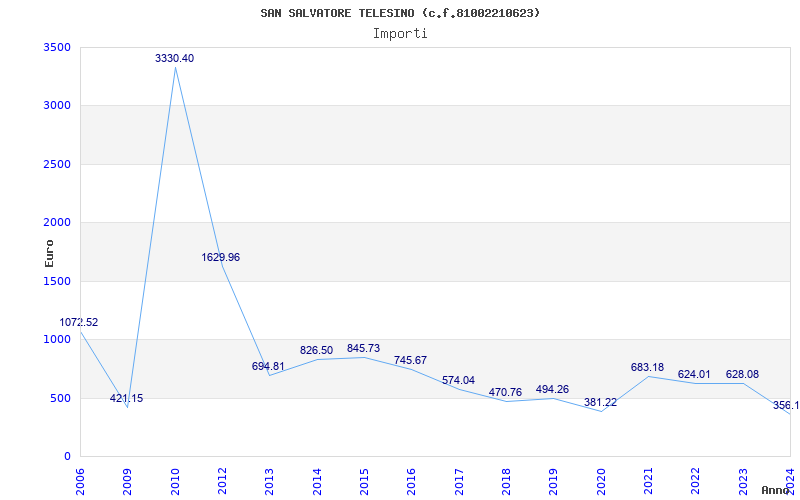Select the 1072.52 data label

pos(79,322)
